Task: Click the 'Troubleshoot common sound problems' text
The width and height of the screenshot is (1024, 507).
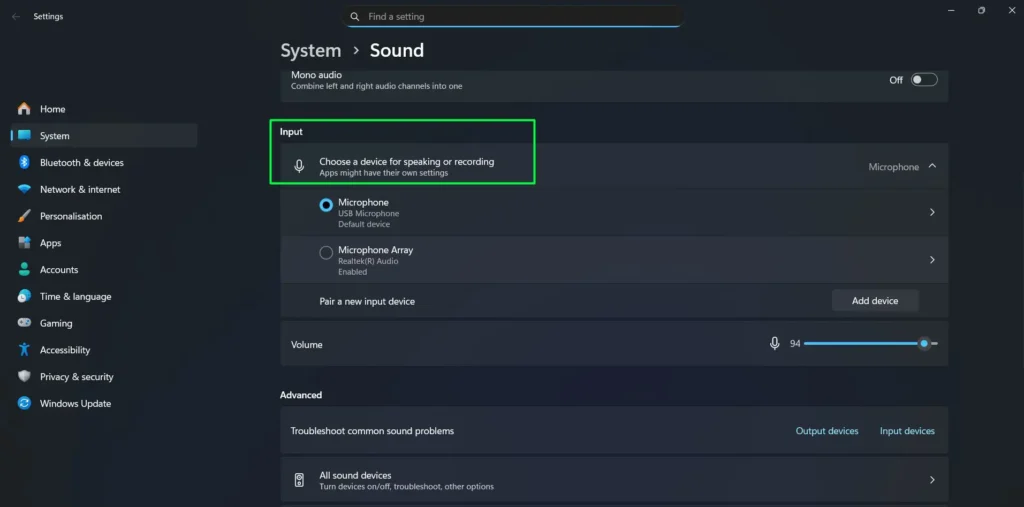Action: [372, 431]
